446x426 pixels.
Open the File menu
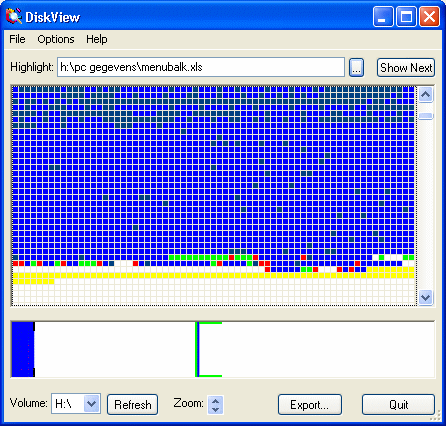(x=17, y=39)
